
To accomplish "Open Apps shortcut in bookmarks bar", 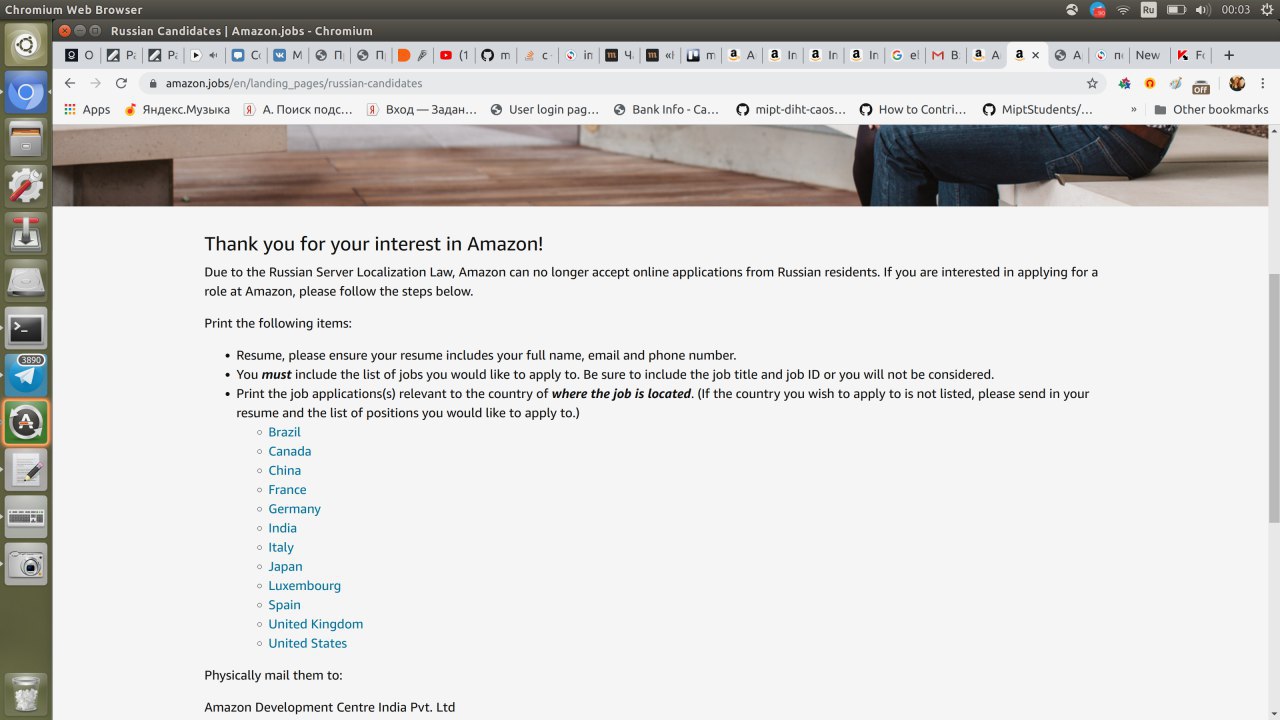I will click(x=87, y=109).
